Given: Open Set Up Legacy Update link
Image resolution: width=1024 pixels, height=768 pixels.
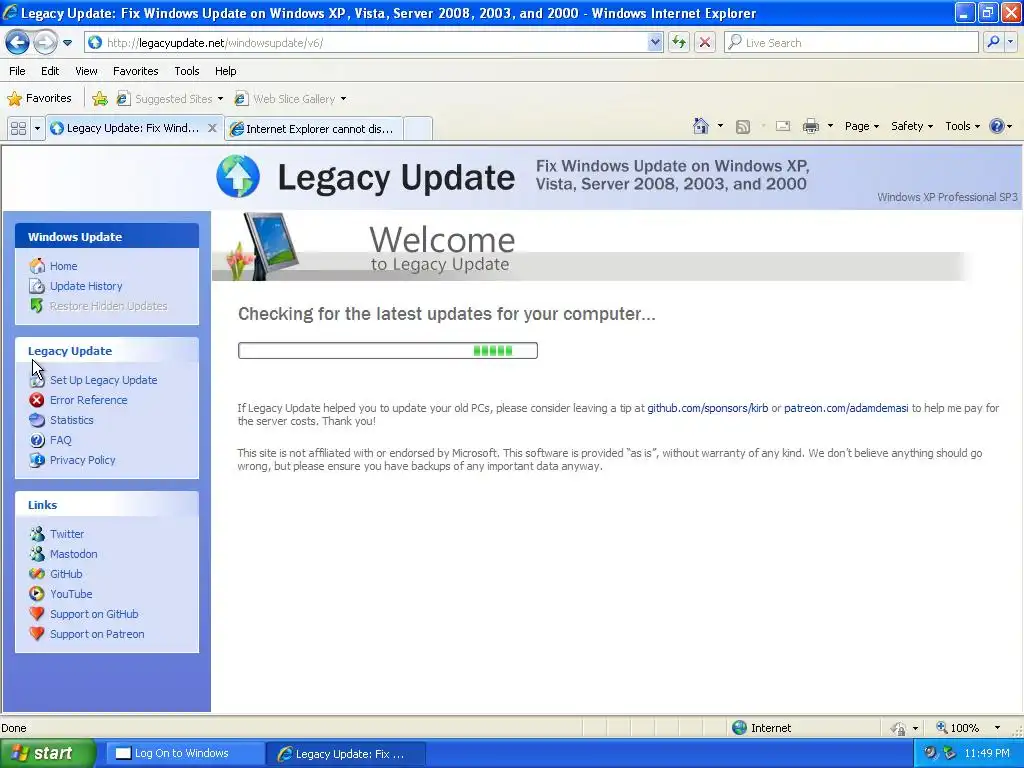Looking at the screenshot, I should coord(104,380).
